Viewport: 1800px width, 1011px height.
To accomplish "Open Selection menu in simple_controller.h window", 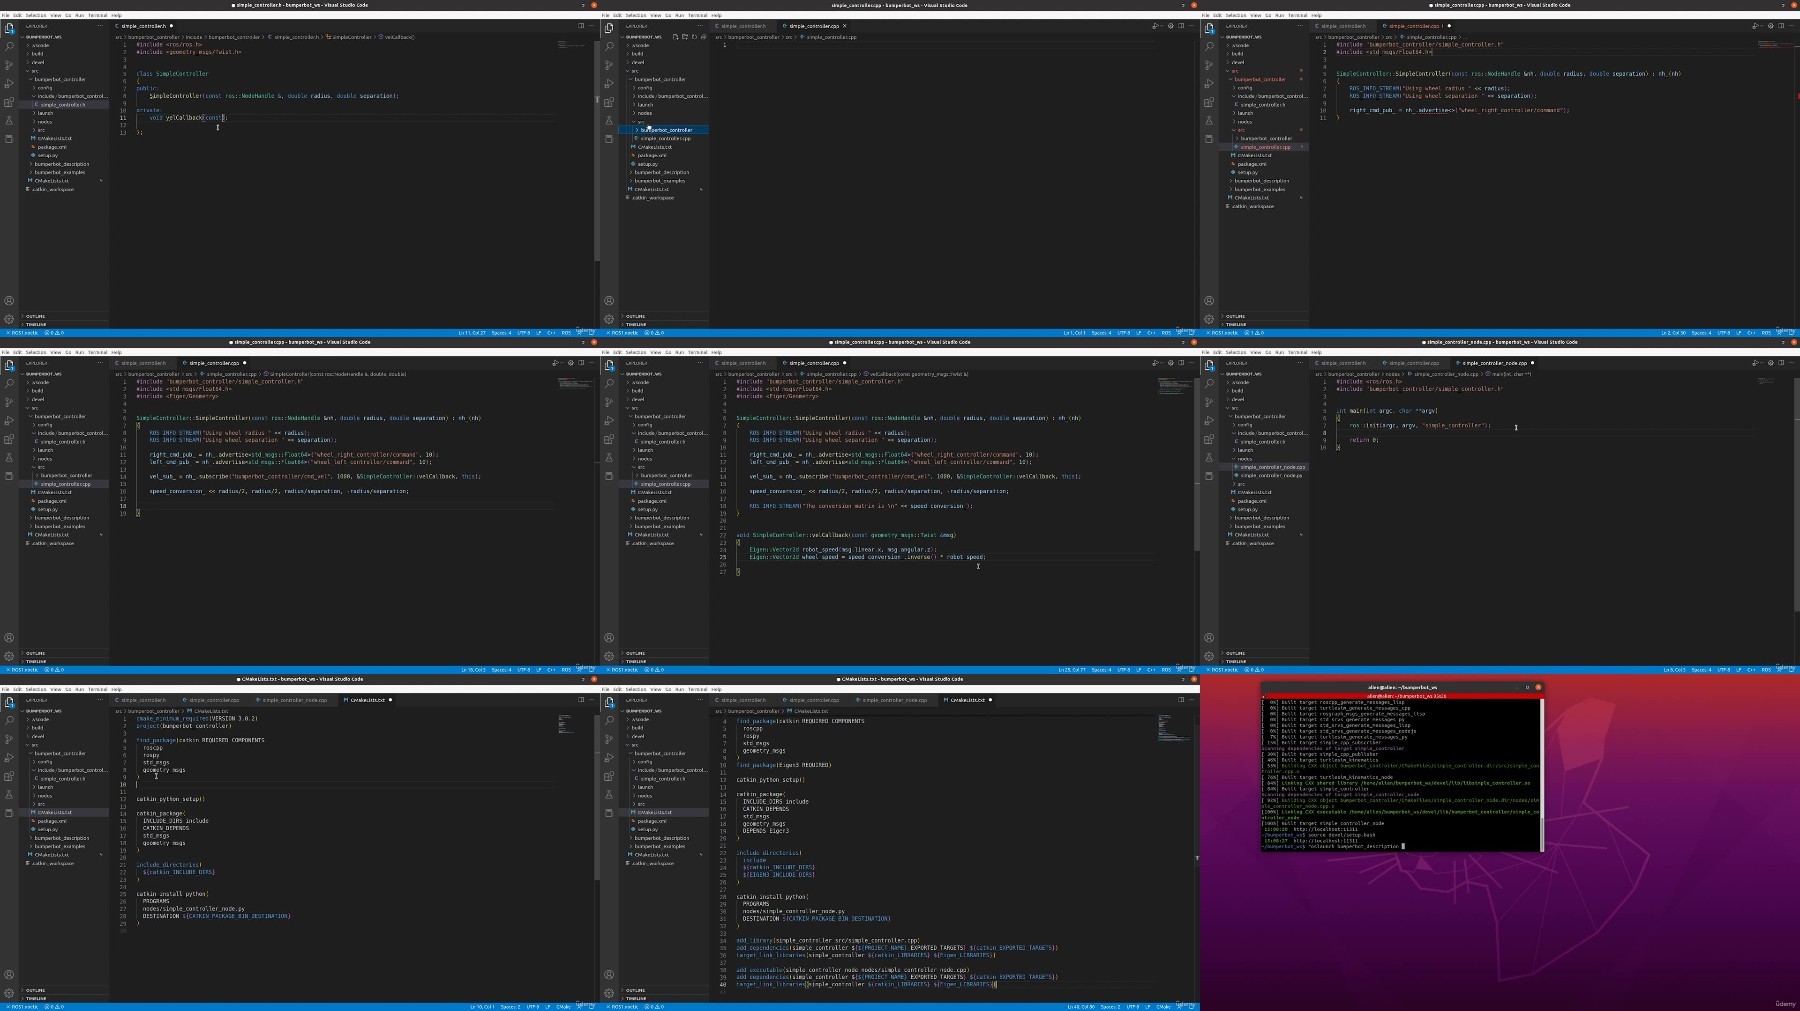I will (36, 15).
